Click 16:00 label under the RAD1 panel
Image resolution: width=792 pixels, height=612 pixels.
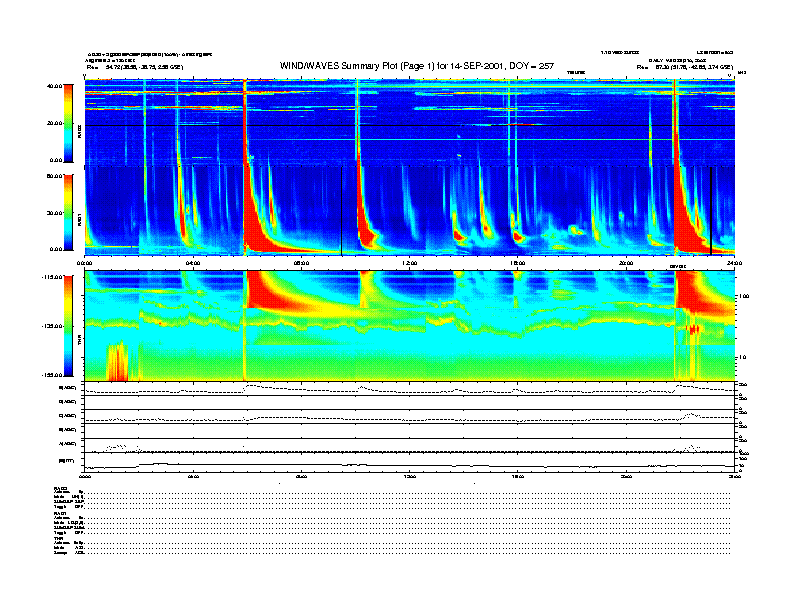pos(518,263)
